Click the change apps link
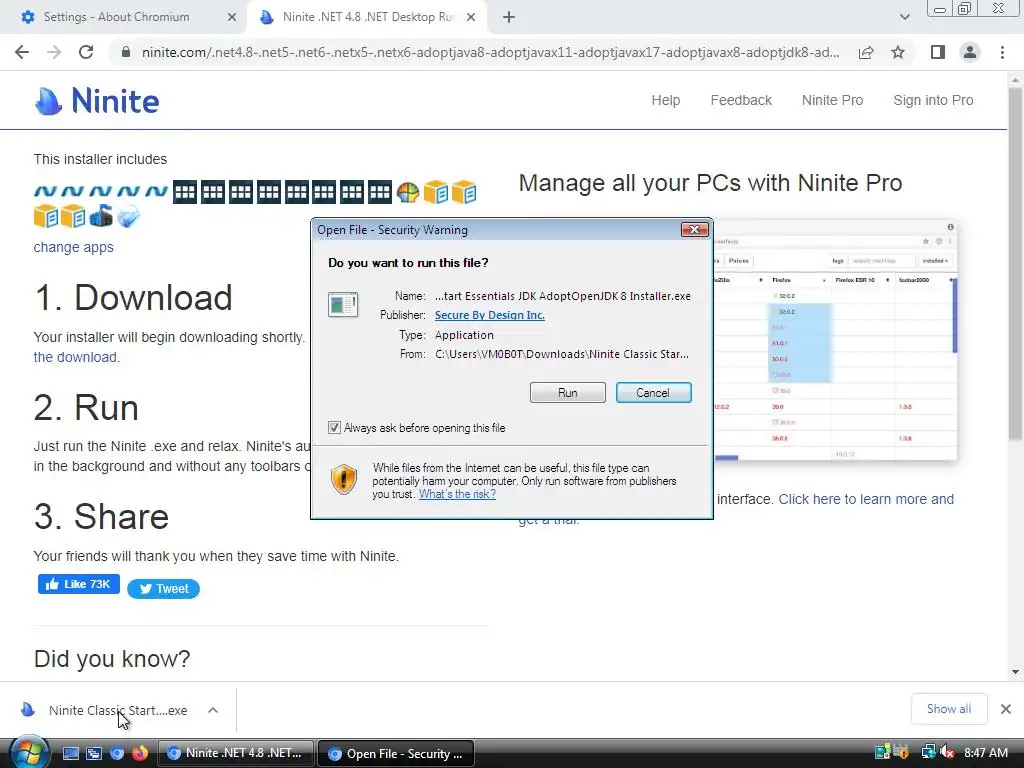Image resolution: width=1024 pixels, height=768 pixels. [73, 247]
